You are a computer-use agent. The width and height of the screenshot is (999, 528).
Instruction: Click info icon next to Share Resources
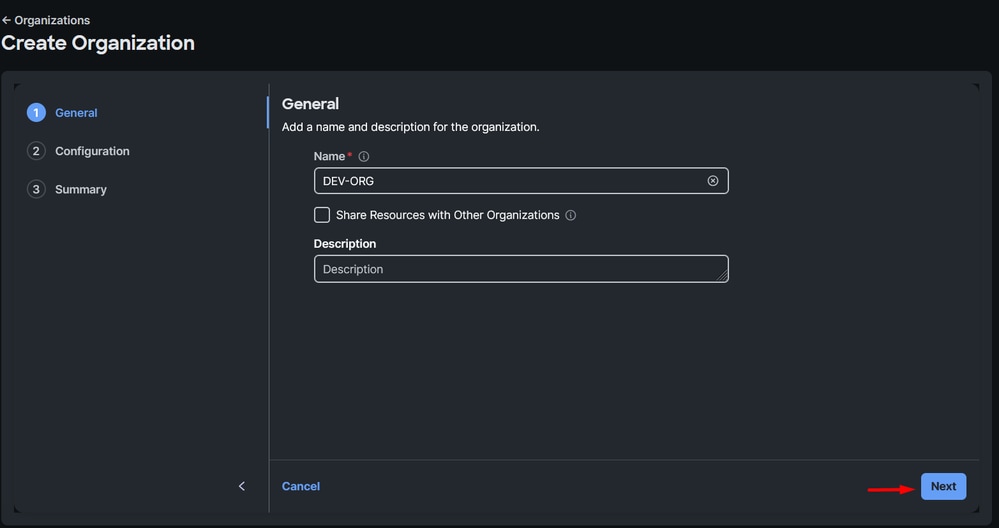[x=571, y=215]
